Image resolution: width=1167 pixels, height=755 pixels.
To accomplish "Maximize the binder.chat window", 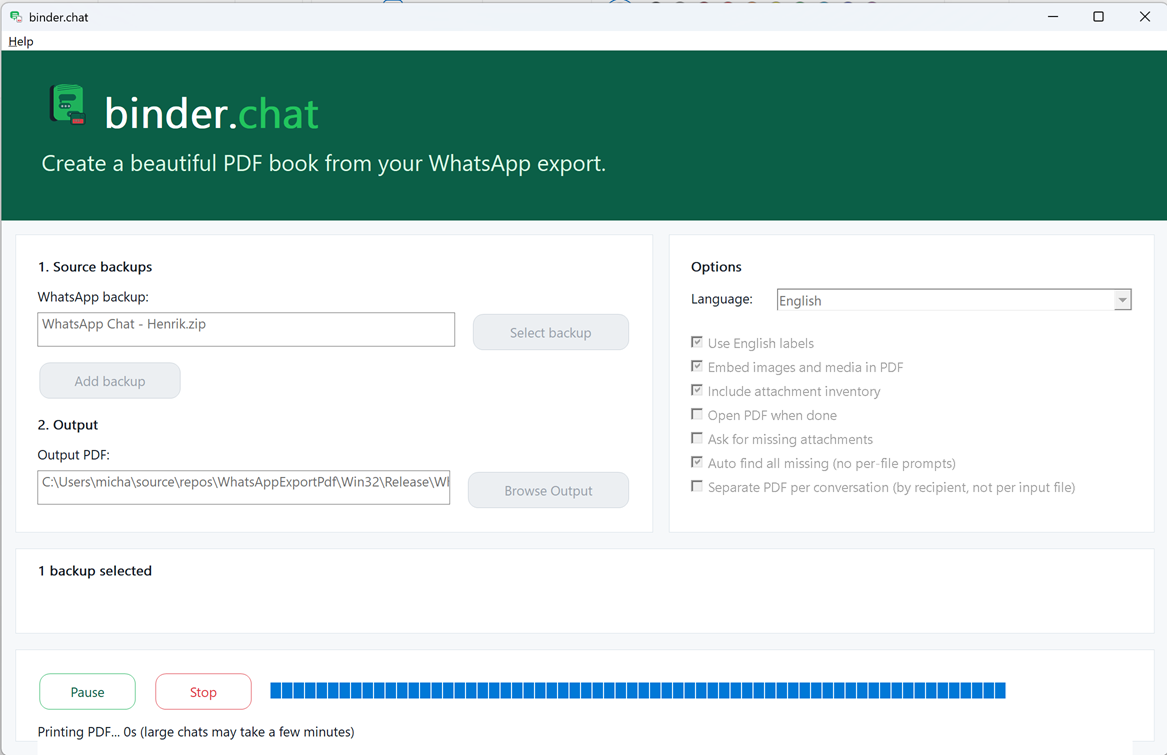I will [x=1099, y=16].
